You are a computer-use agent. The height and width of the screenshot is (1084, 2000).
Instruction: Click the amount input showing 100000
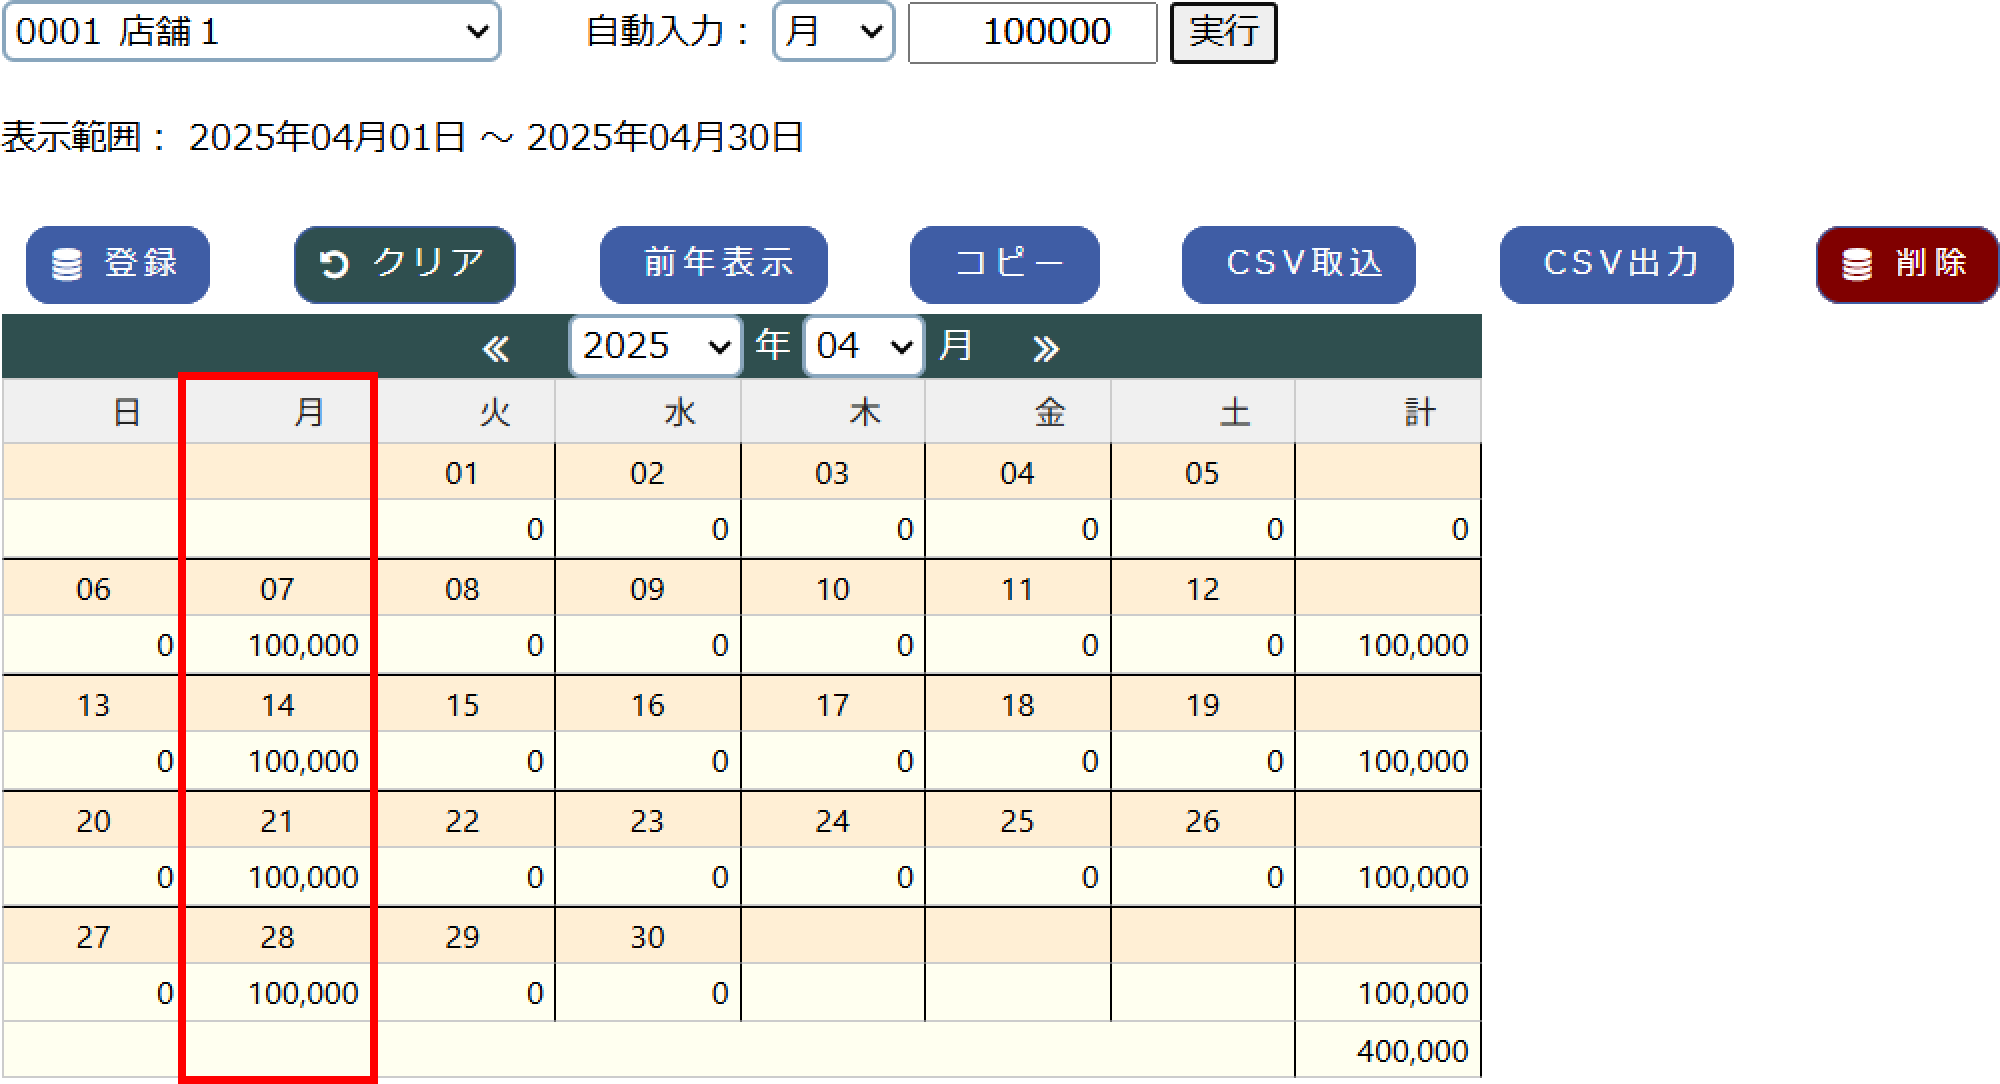point(1032,31)
